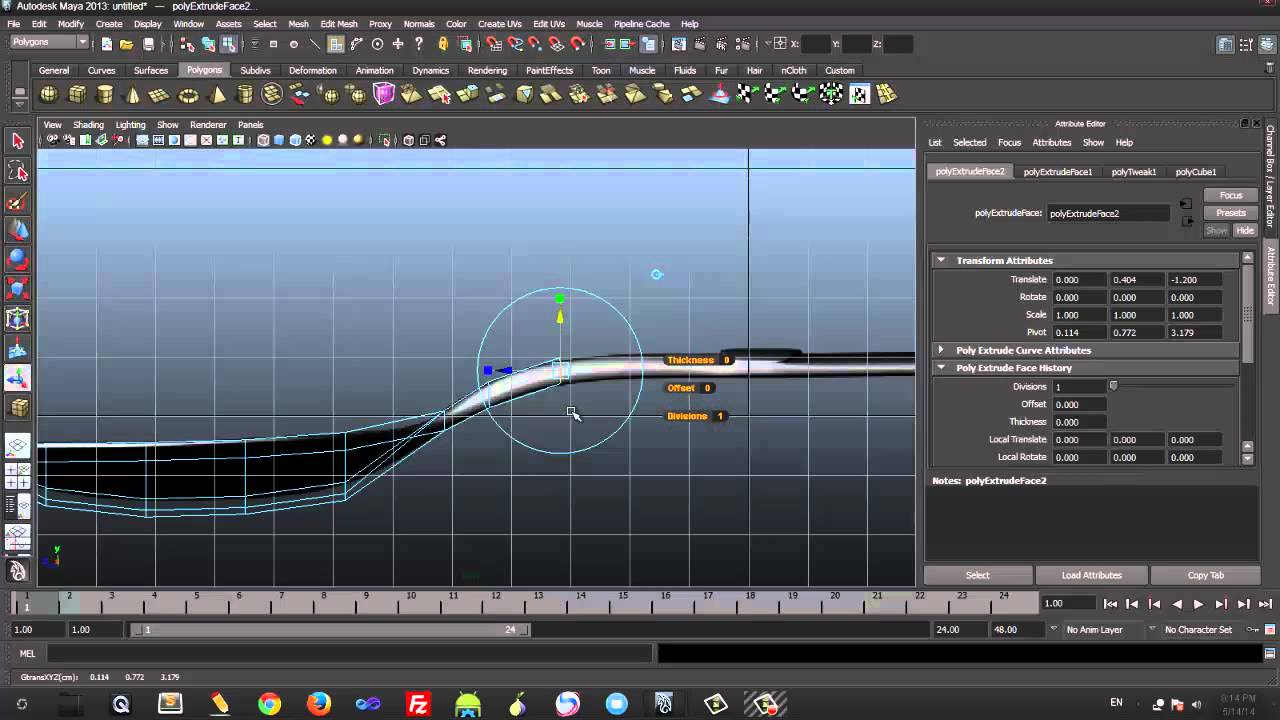The image size is (1280, 720).
Task: Toggle the Attribute Editor display icon
Action: pyautogui.click(x=1226, y=44)
